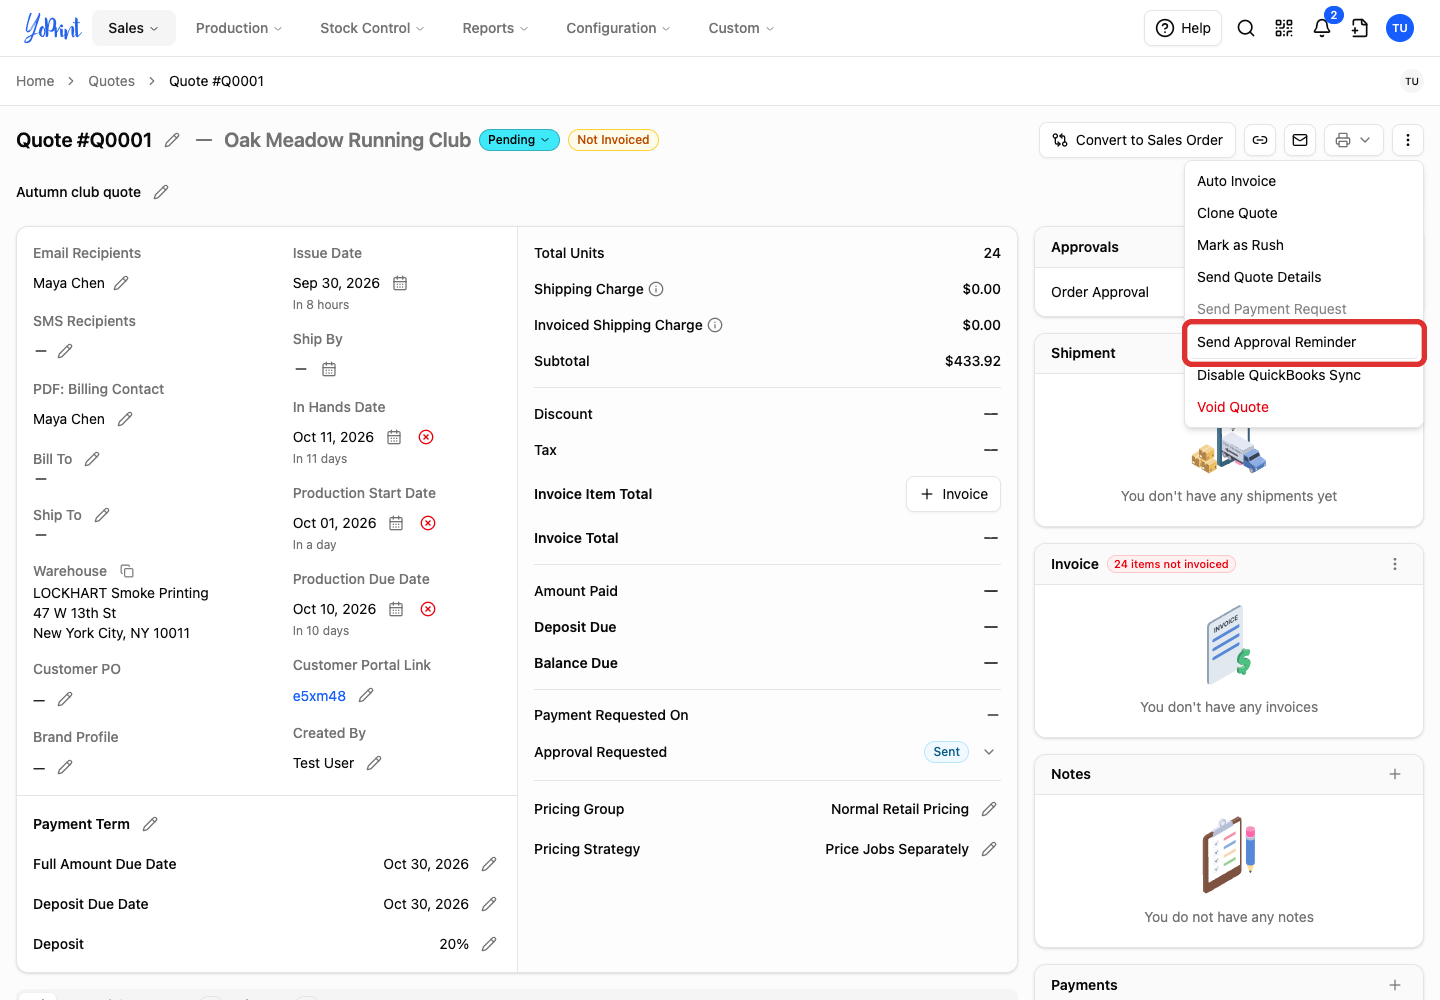Clear the Production Start Date

click(428, 523)
